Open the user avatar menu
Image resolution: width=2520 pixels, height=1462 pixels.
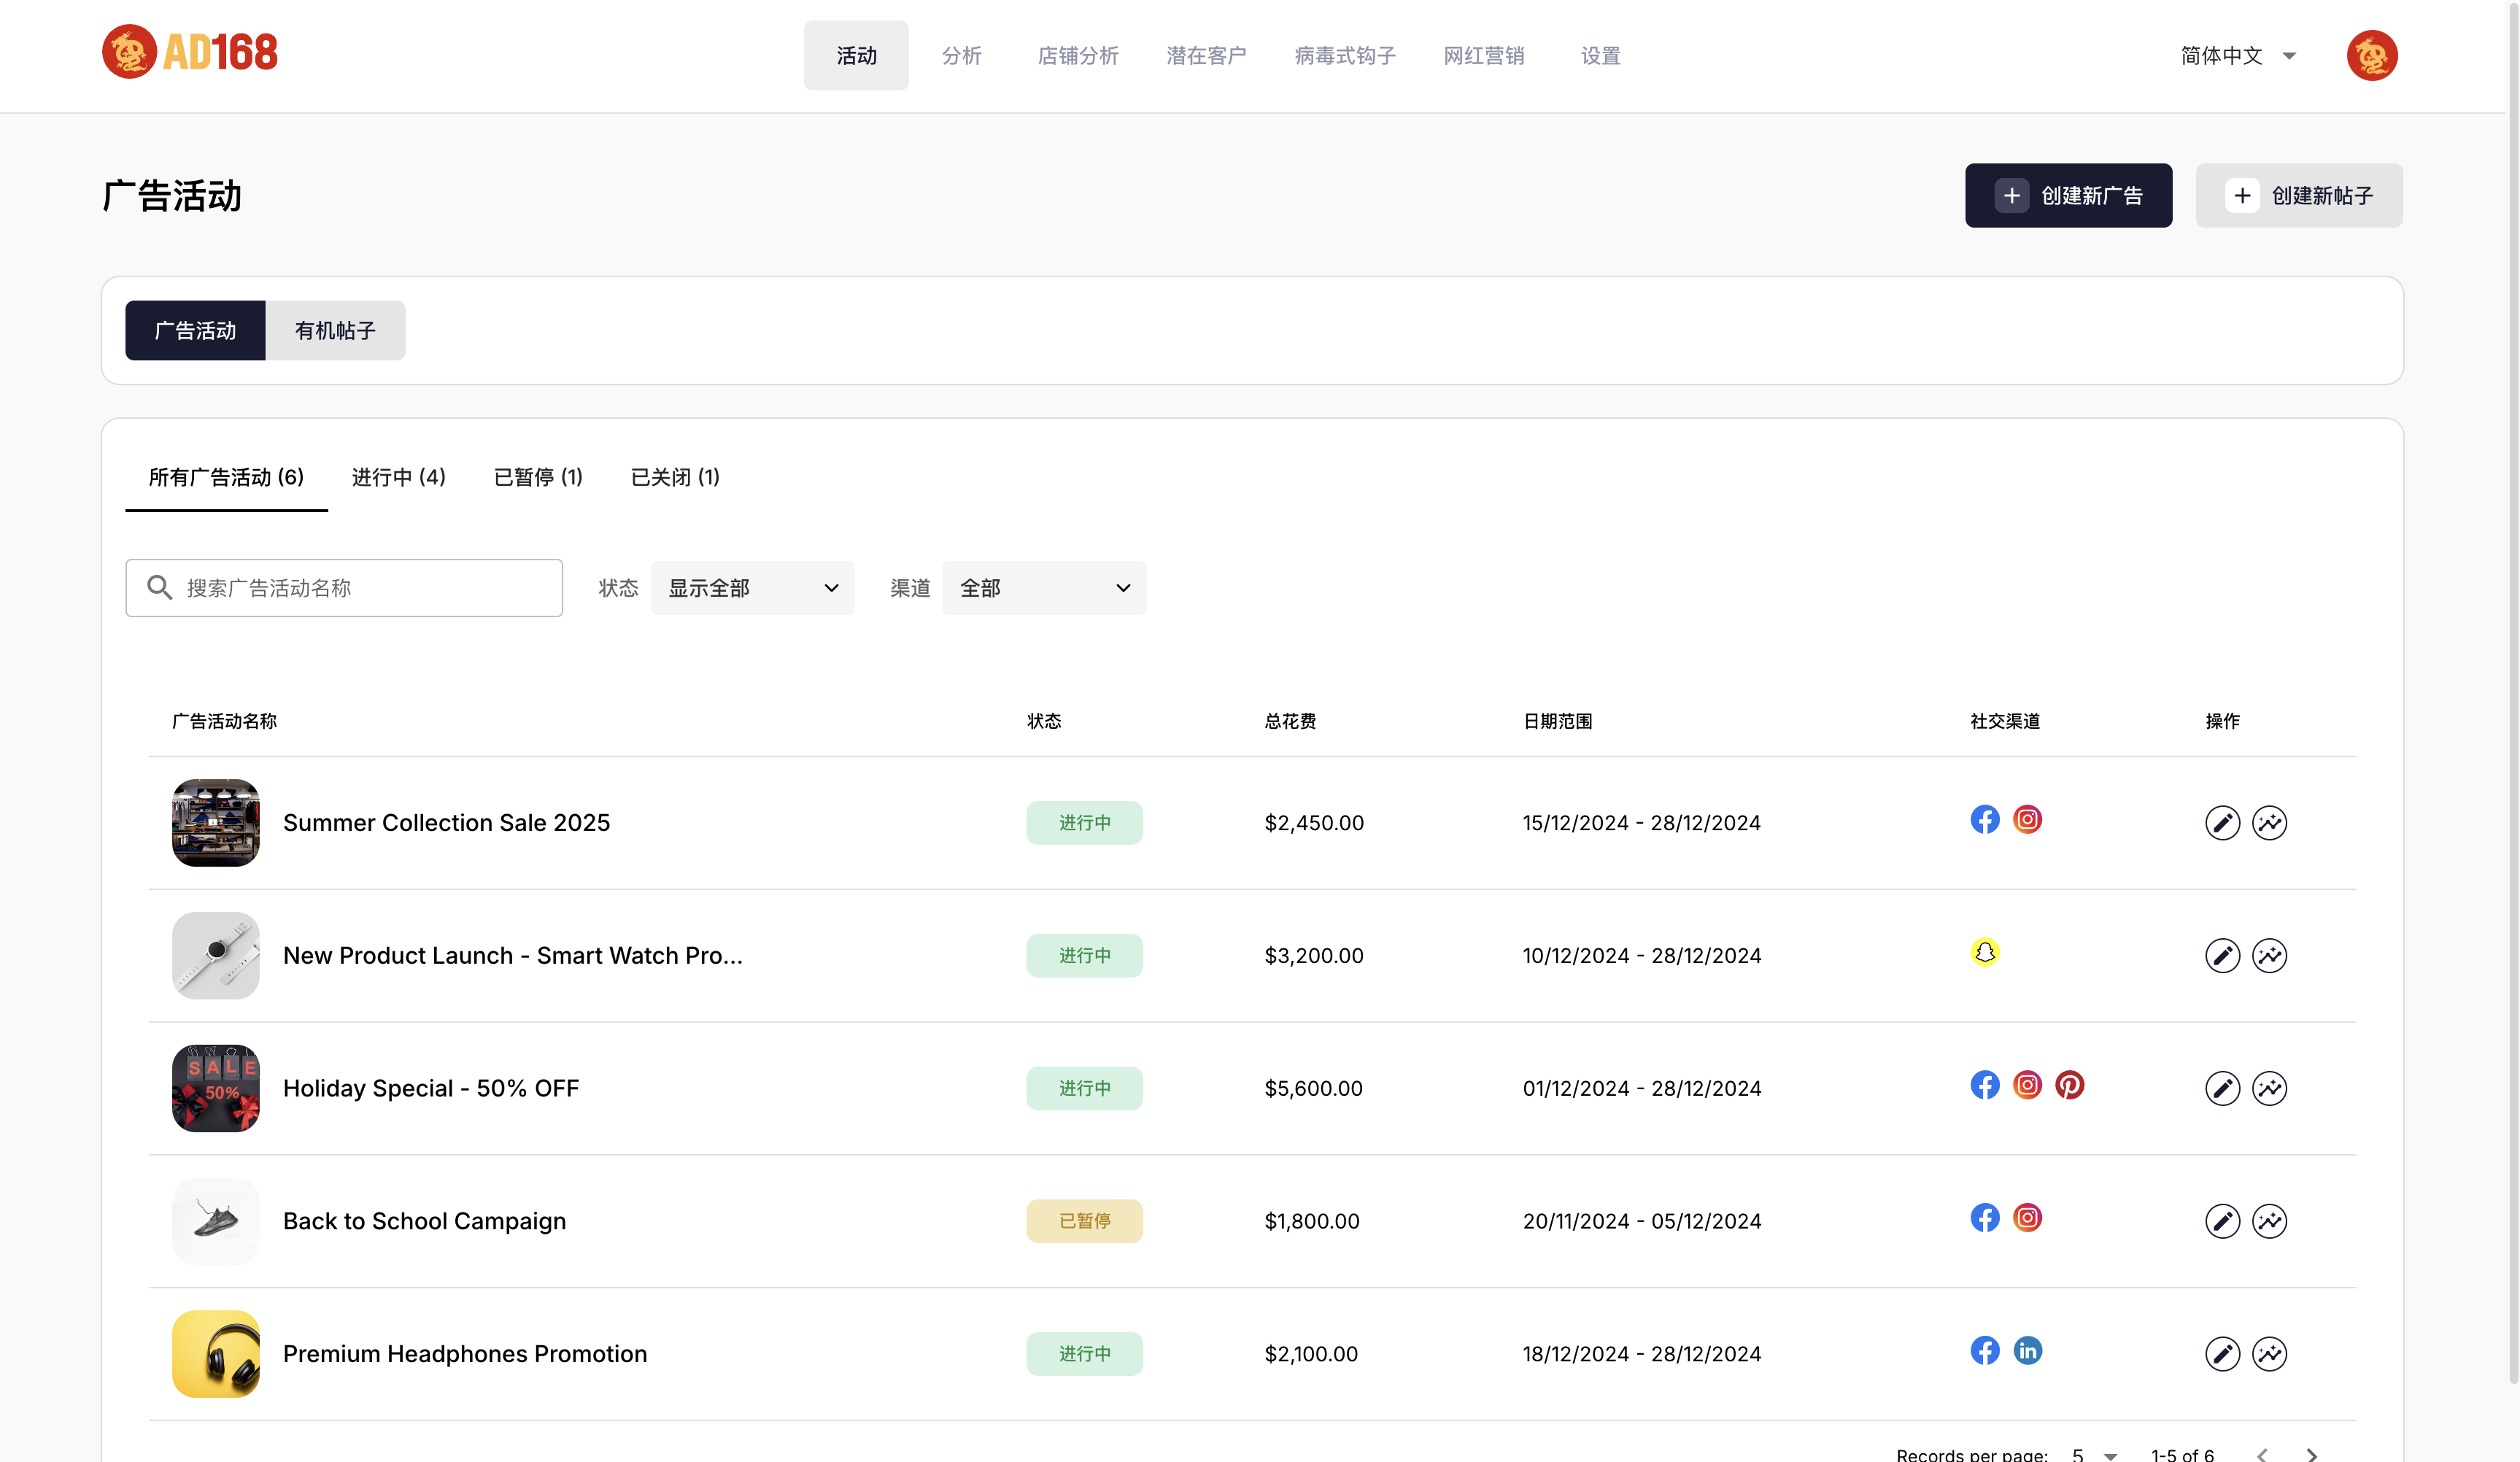coord(2372,55)
